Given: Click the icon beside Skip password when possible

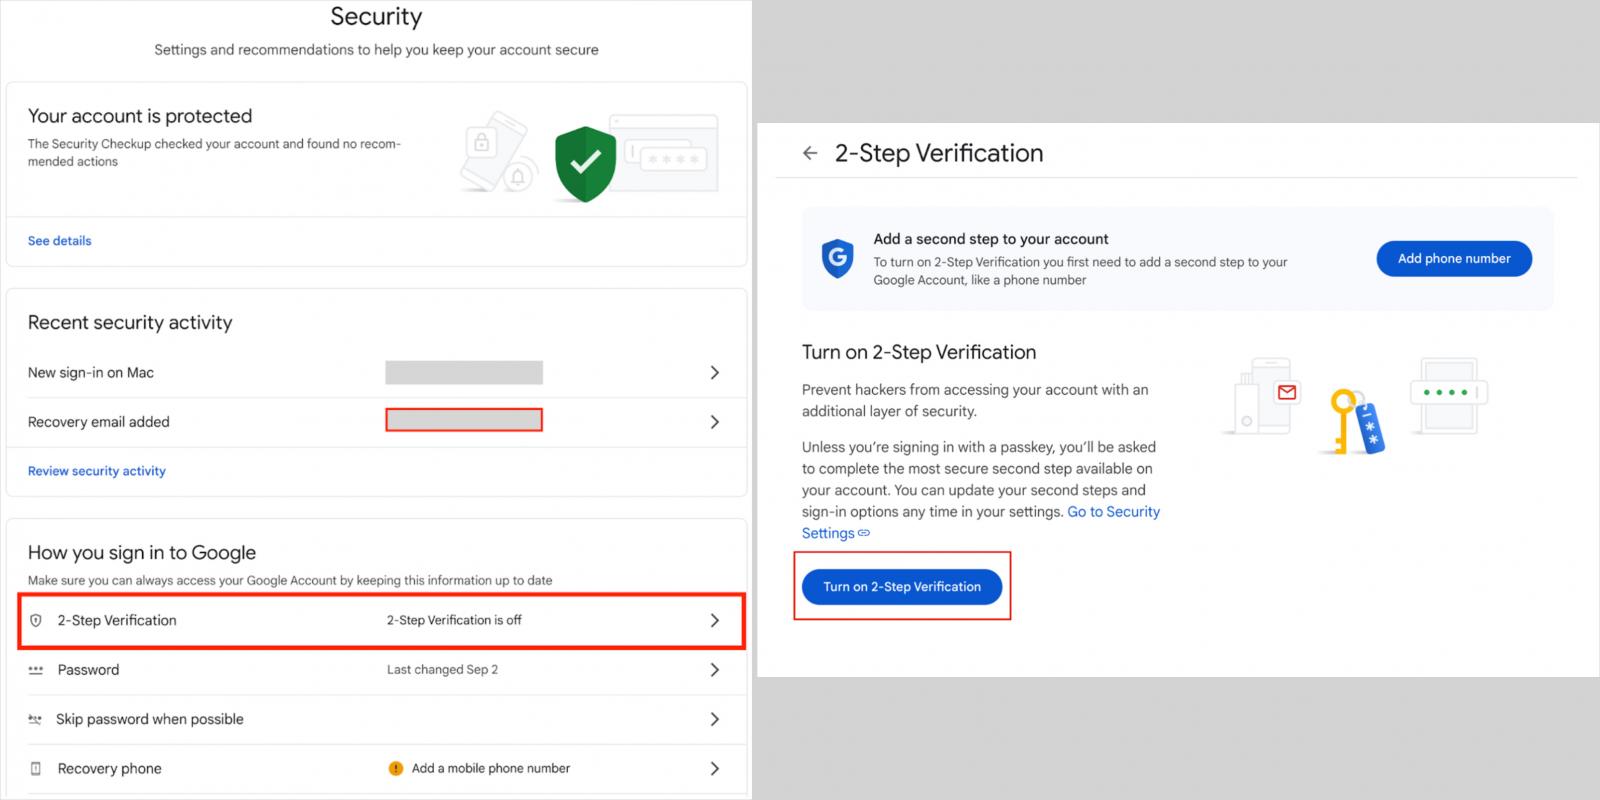Looking at the screenshot, I should coord(35,719).
